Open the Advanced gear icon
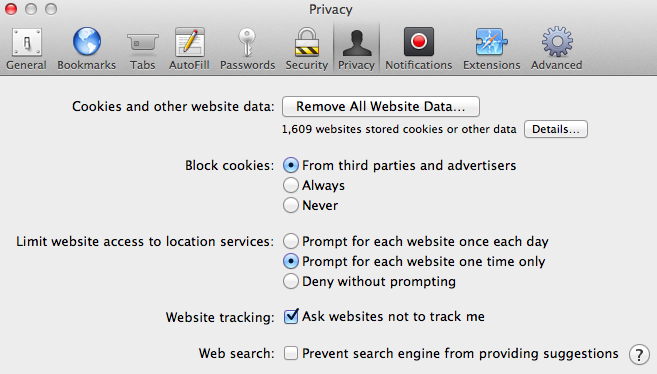657x374 pixels. [557, 42]
